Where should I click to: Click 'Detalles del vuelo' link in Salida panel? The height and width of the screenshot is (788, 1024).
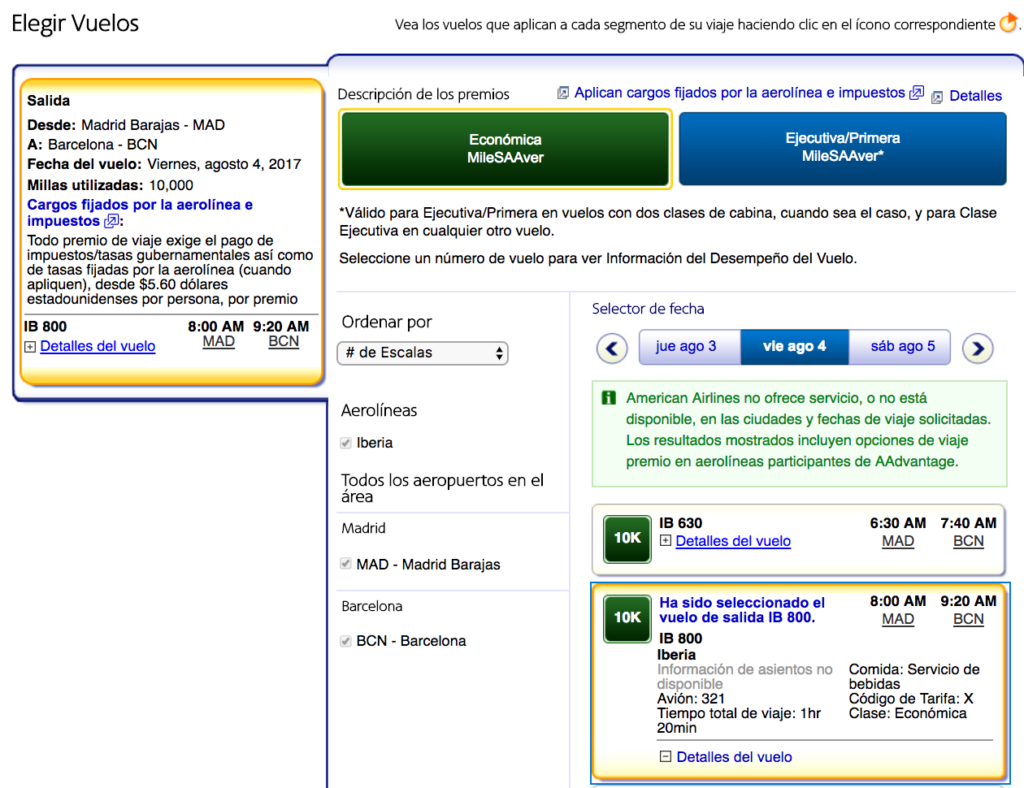coord(97,347)
